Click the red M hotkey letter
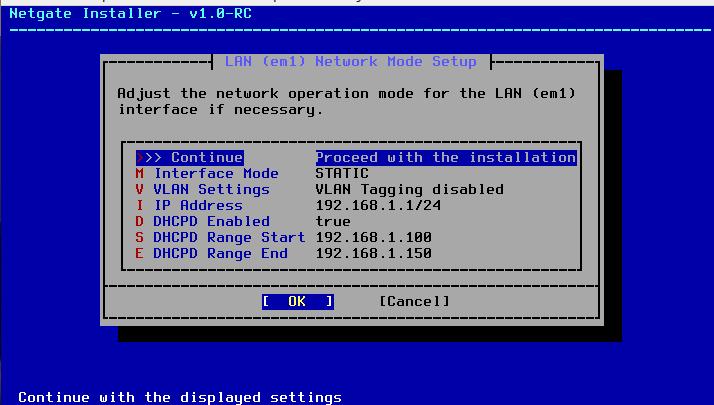 141,173
